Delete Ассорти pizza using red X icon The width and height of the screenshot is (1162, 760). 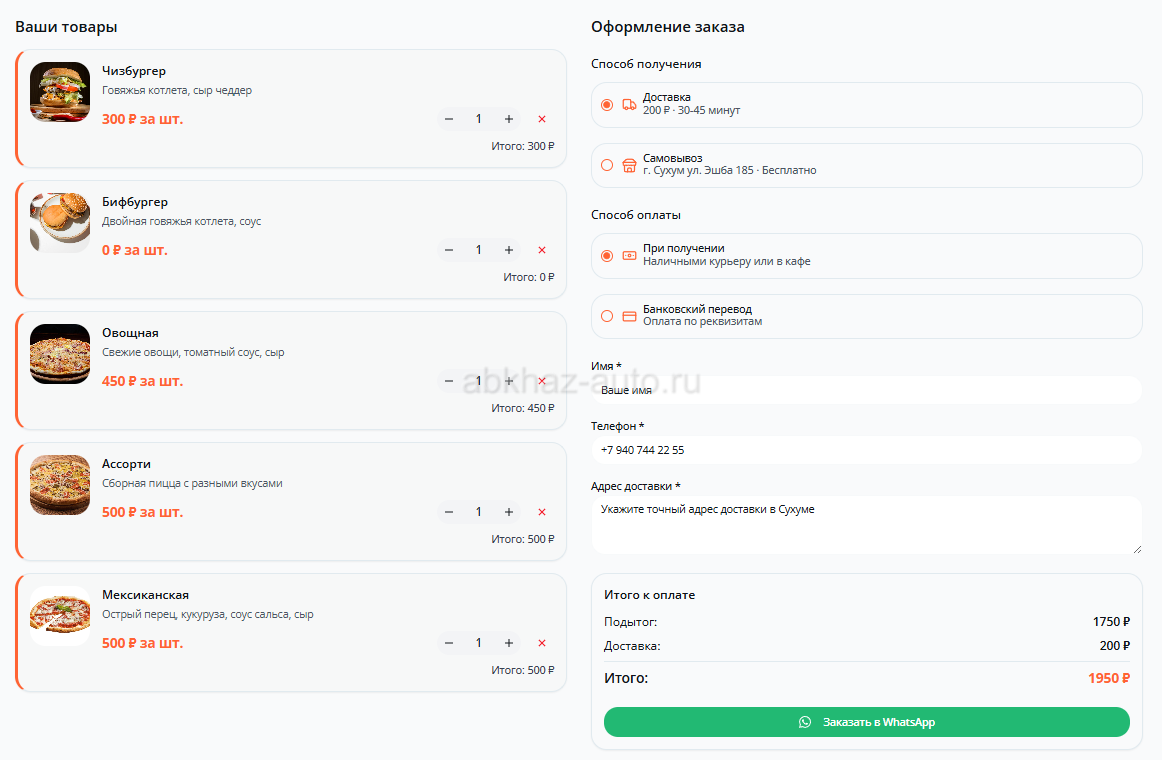pyautogui.click(x=542, y=512)
